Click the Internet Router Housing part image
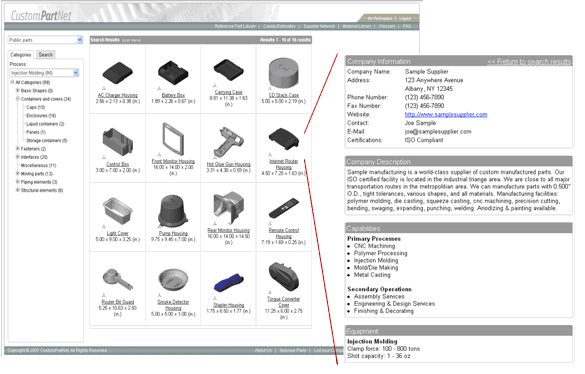Screen dimensions: 585x374 (284, 138)
